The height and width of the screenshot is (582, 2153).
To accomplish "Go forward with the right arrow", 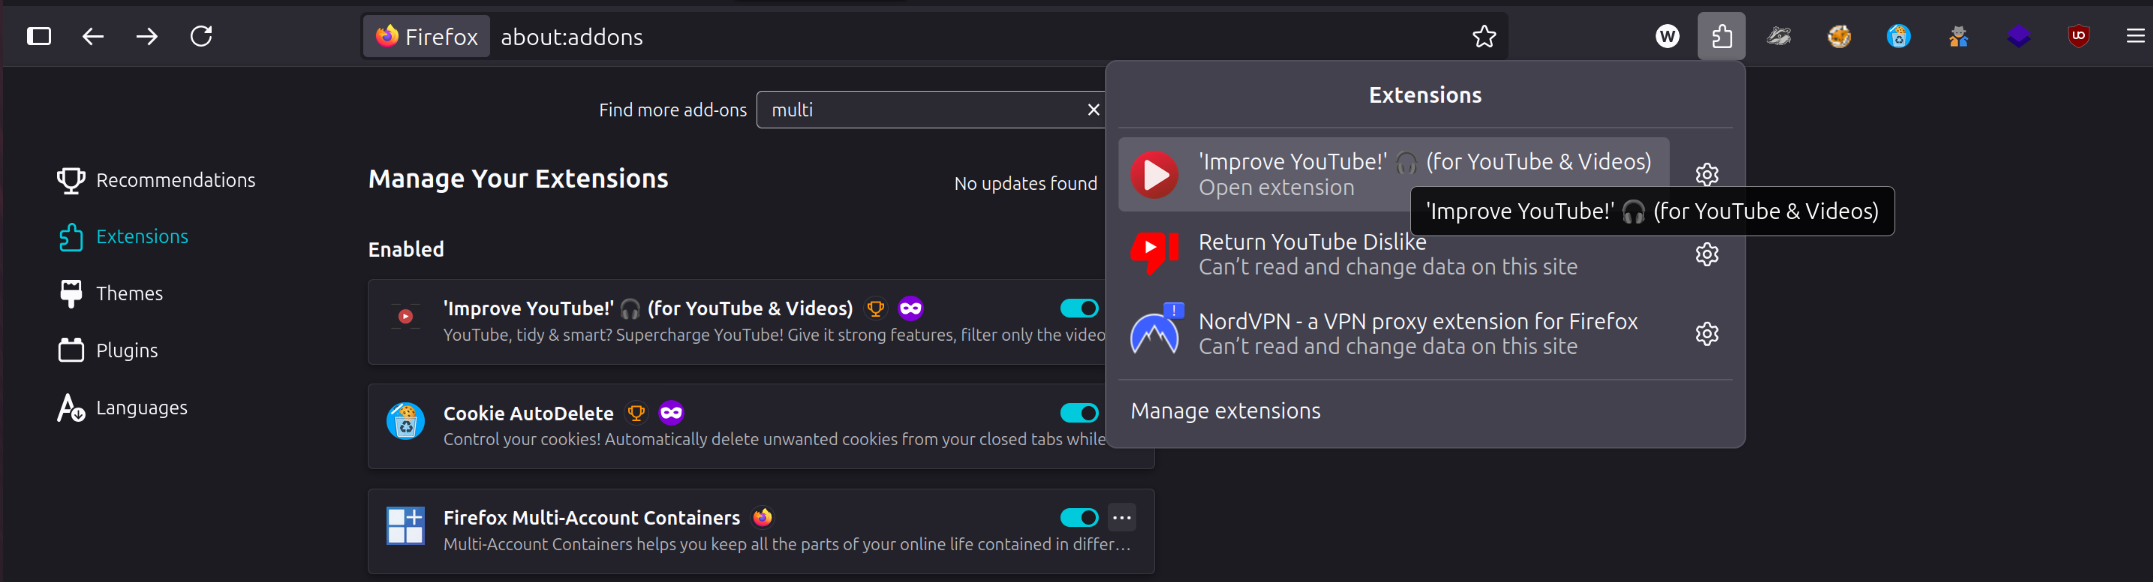I will coord(147,37).
